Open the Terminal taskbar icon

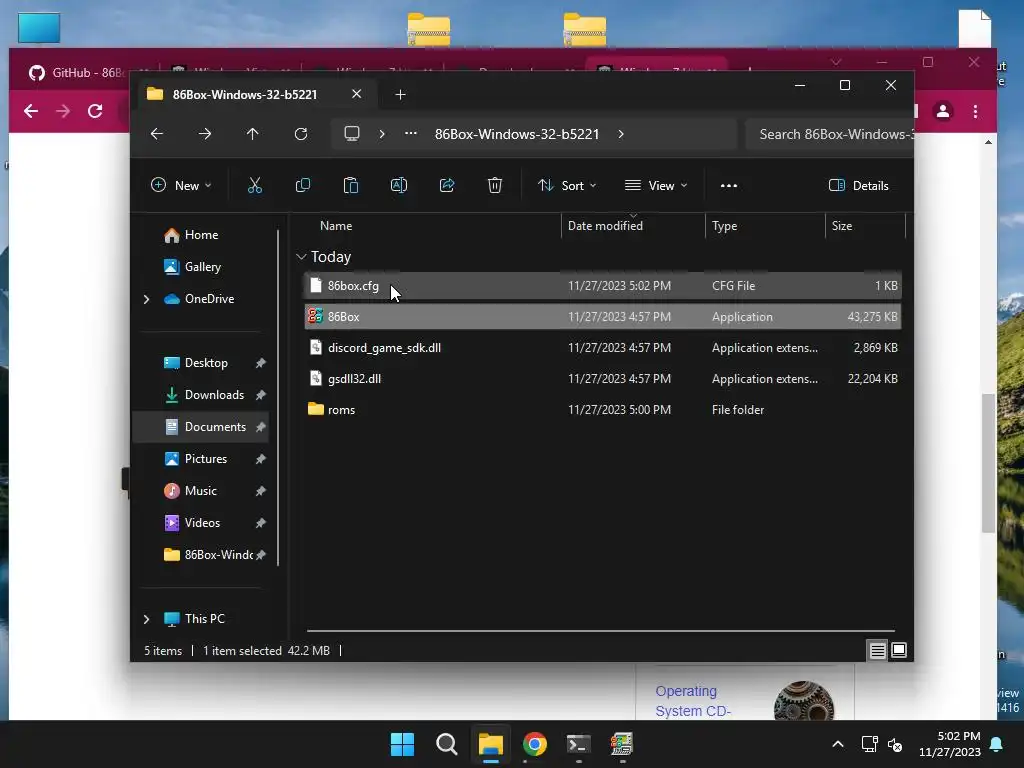[579, 744]
